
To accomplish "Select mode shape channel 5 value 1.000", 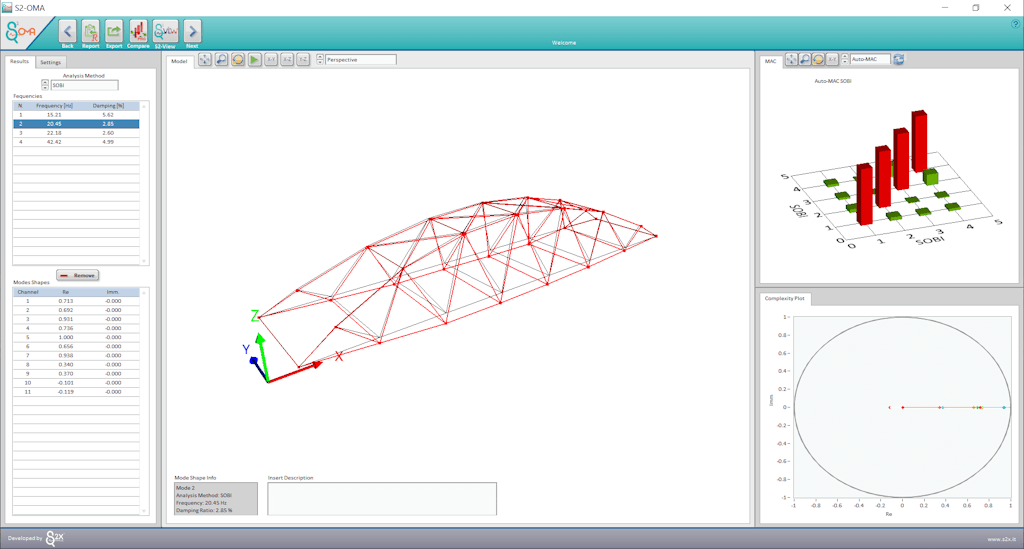I will [76, 337].
